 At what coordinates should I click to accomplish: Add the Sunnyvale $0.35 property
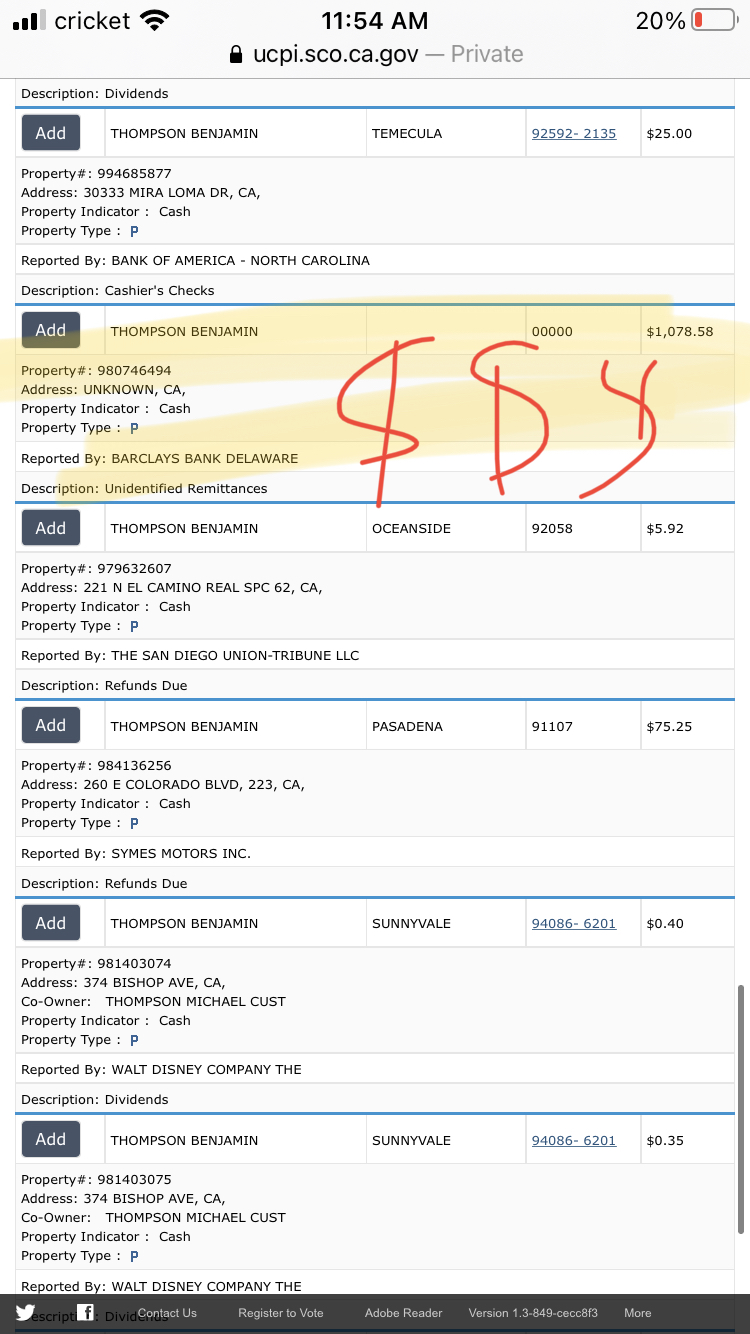[x=51, y=1139]
